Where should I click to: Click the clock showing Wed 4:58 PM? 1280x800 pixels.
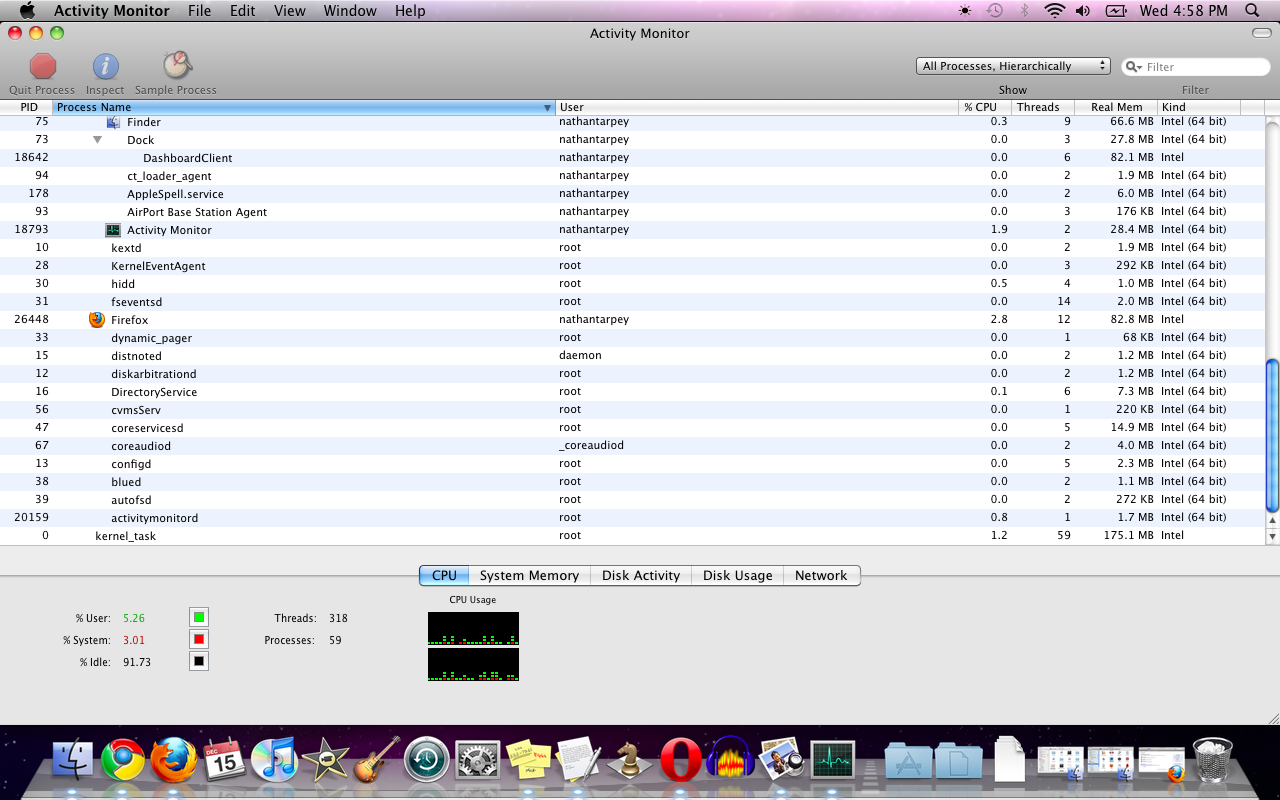[x=1184, y=11]
